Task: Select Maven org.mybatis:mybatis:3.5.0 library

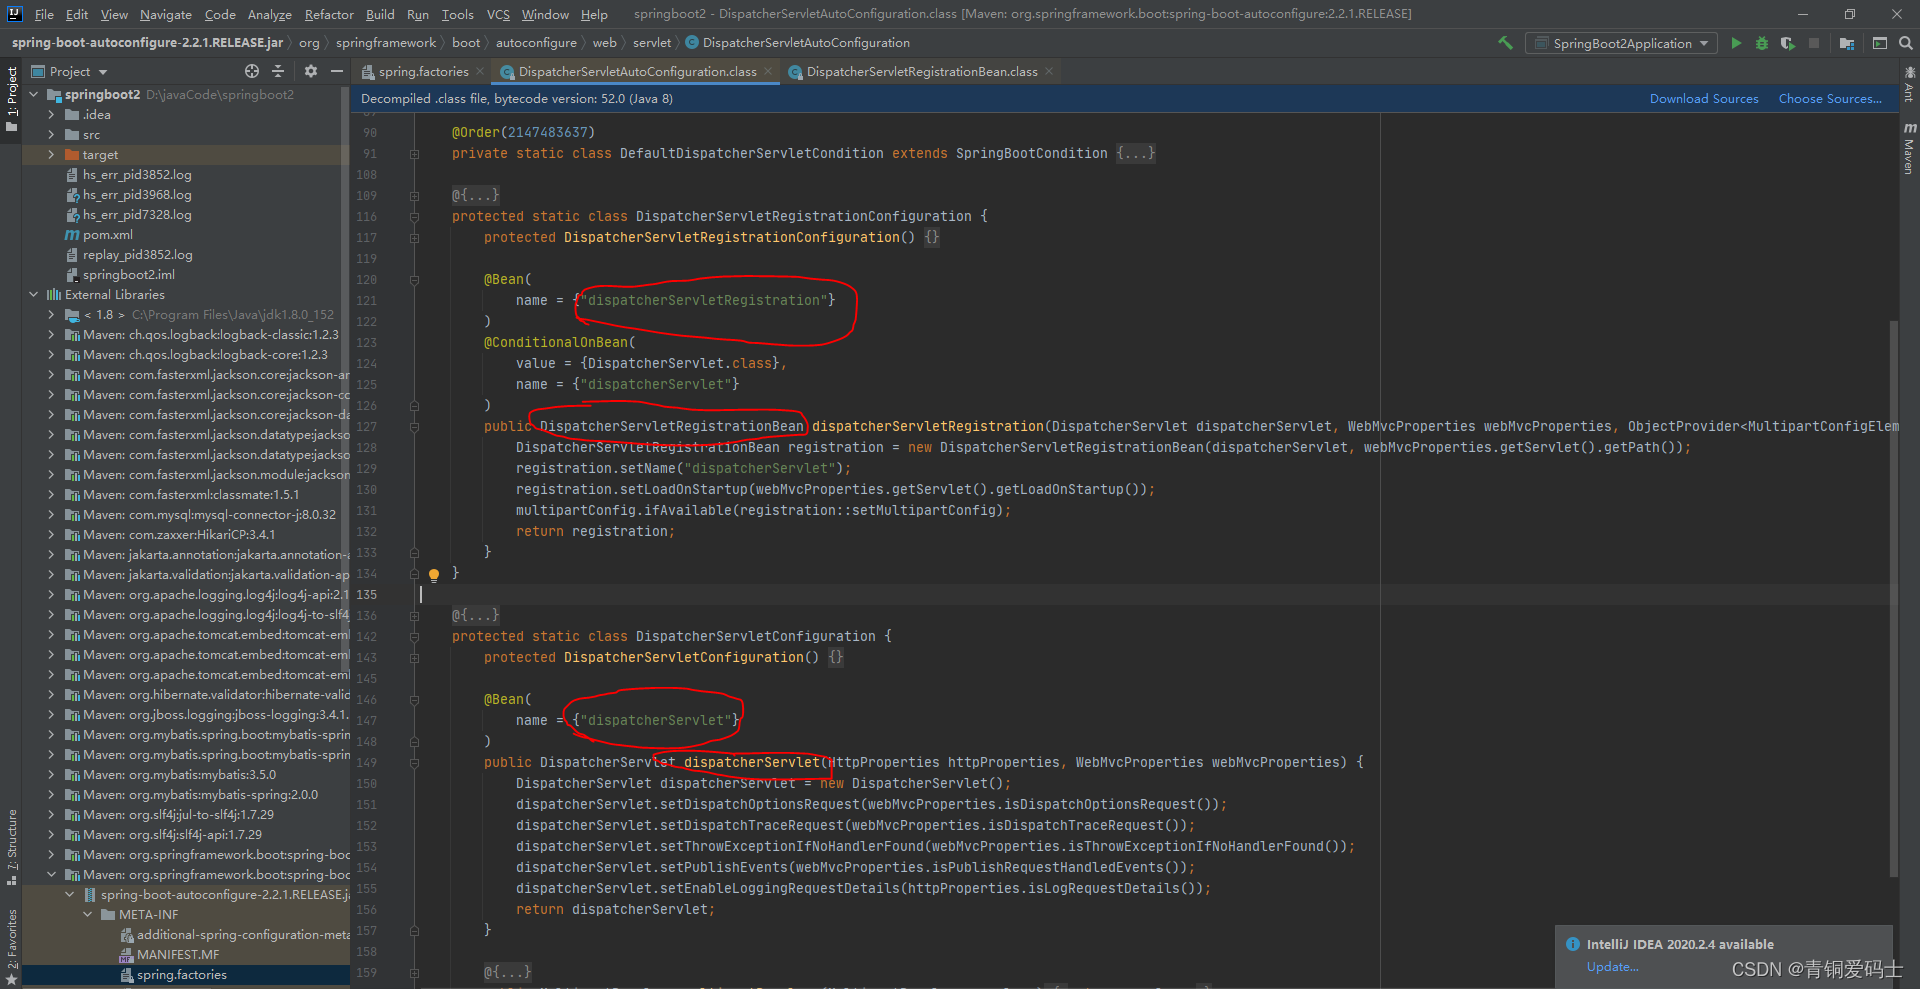Action: (x=179, y=775)
